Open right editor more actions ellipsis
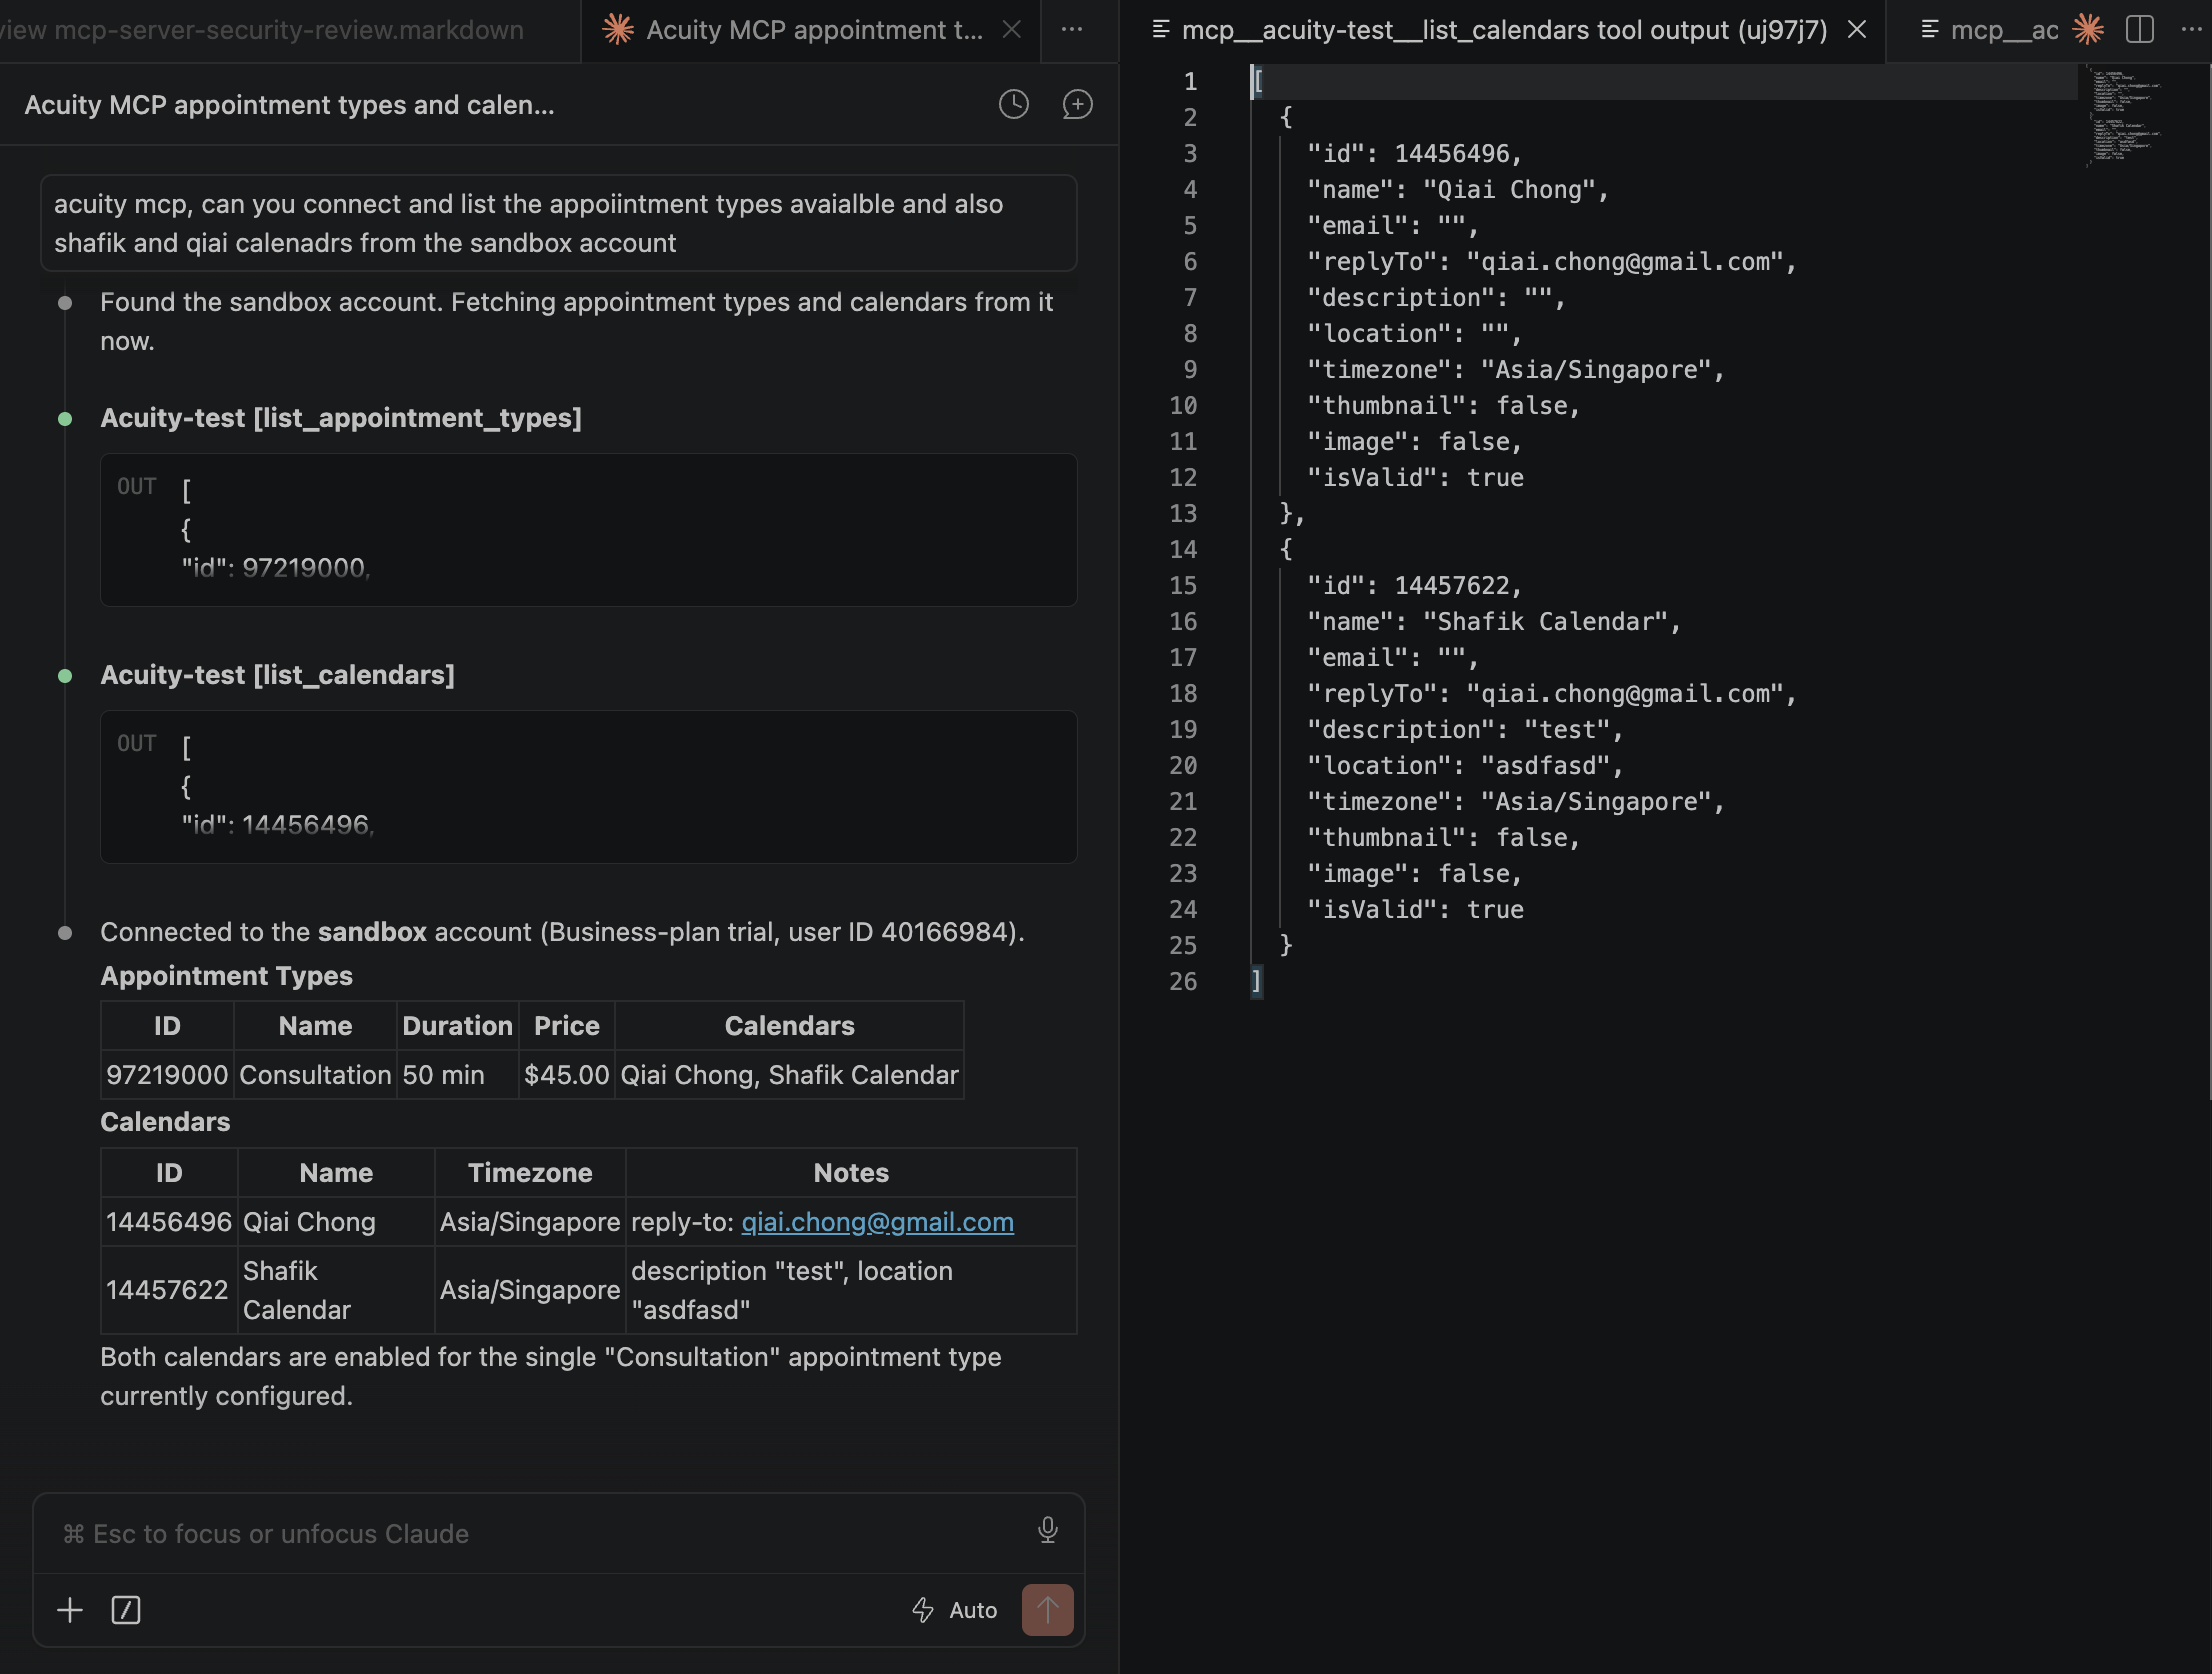The width and height of the screenshot is (2212, 1674). 2191,30
